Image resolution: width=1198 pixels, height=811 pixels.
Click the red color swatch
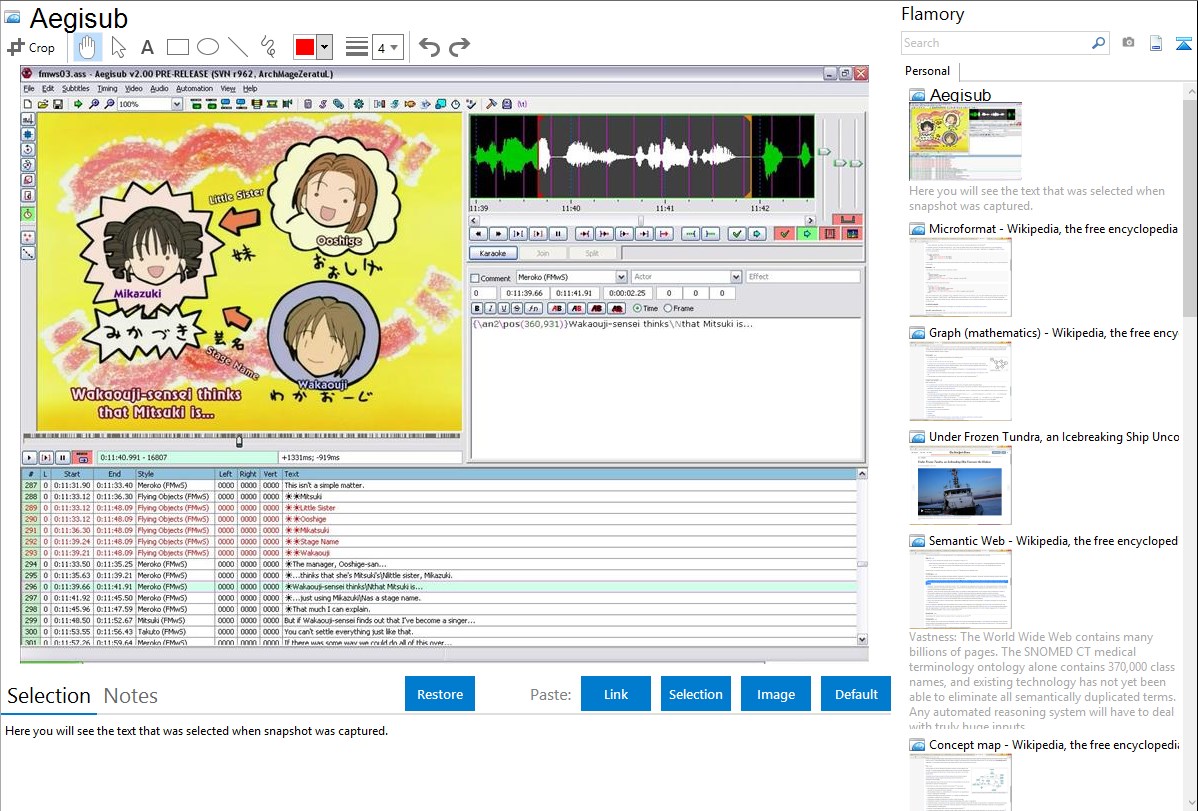[x=304, y=47]
